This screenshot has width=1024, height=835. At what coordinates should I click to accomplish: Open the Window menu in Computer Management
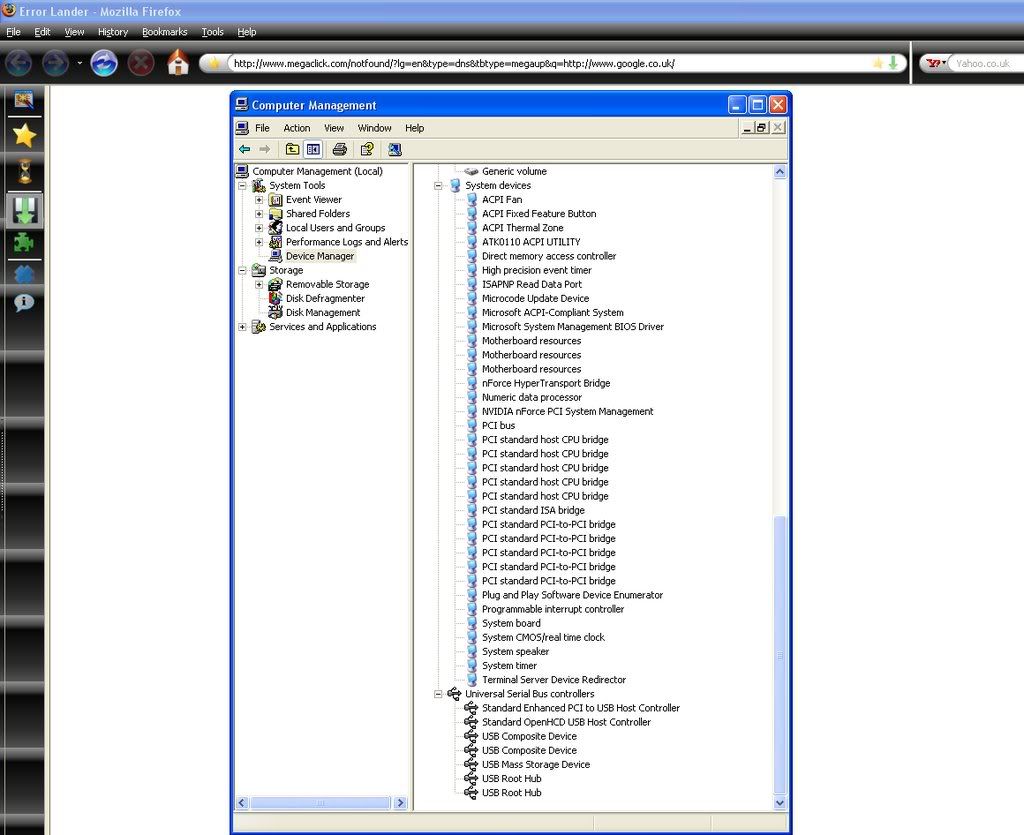[374, 128]
